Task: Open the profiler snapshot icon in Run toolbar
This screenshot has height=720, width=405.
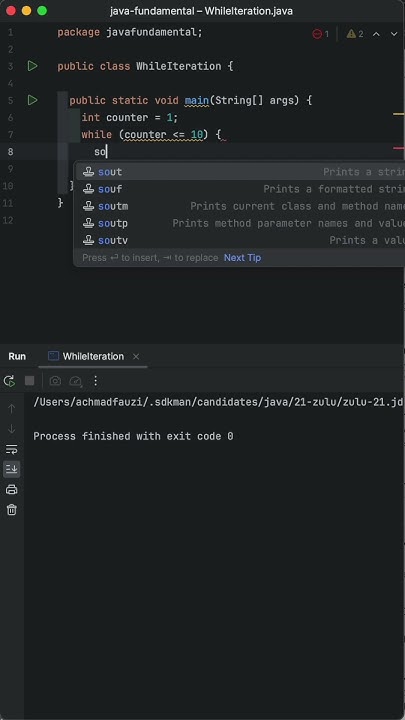Action: [75, 381]
